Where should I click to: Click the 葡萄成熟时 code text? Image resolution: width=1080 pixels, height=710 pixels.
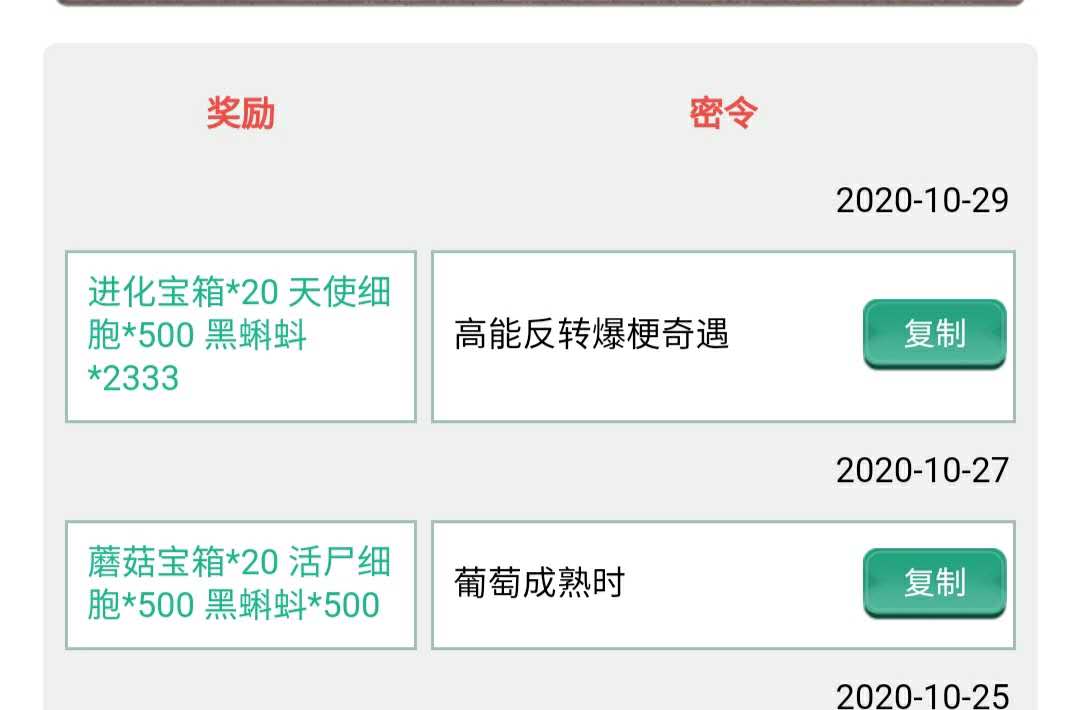[x=539, y=583]
